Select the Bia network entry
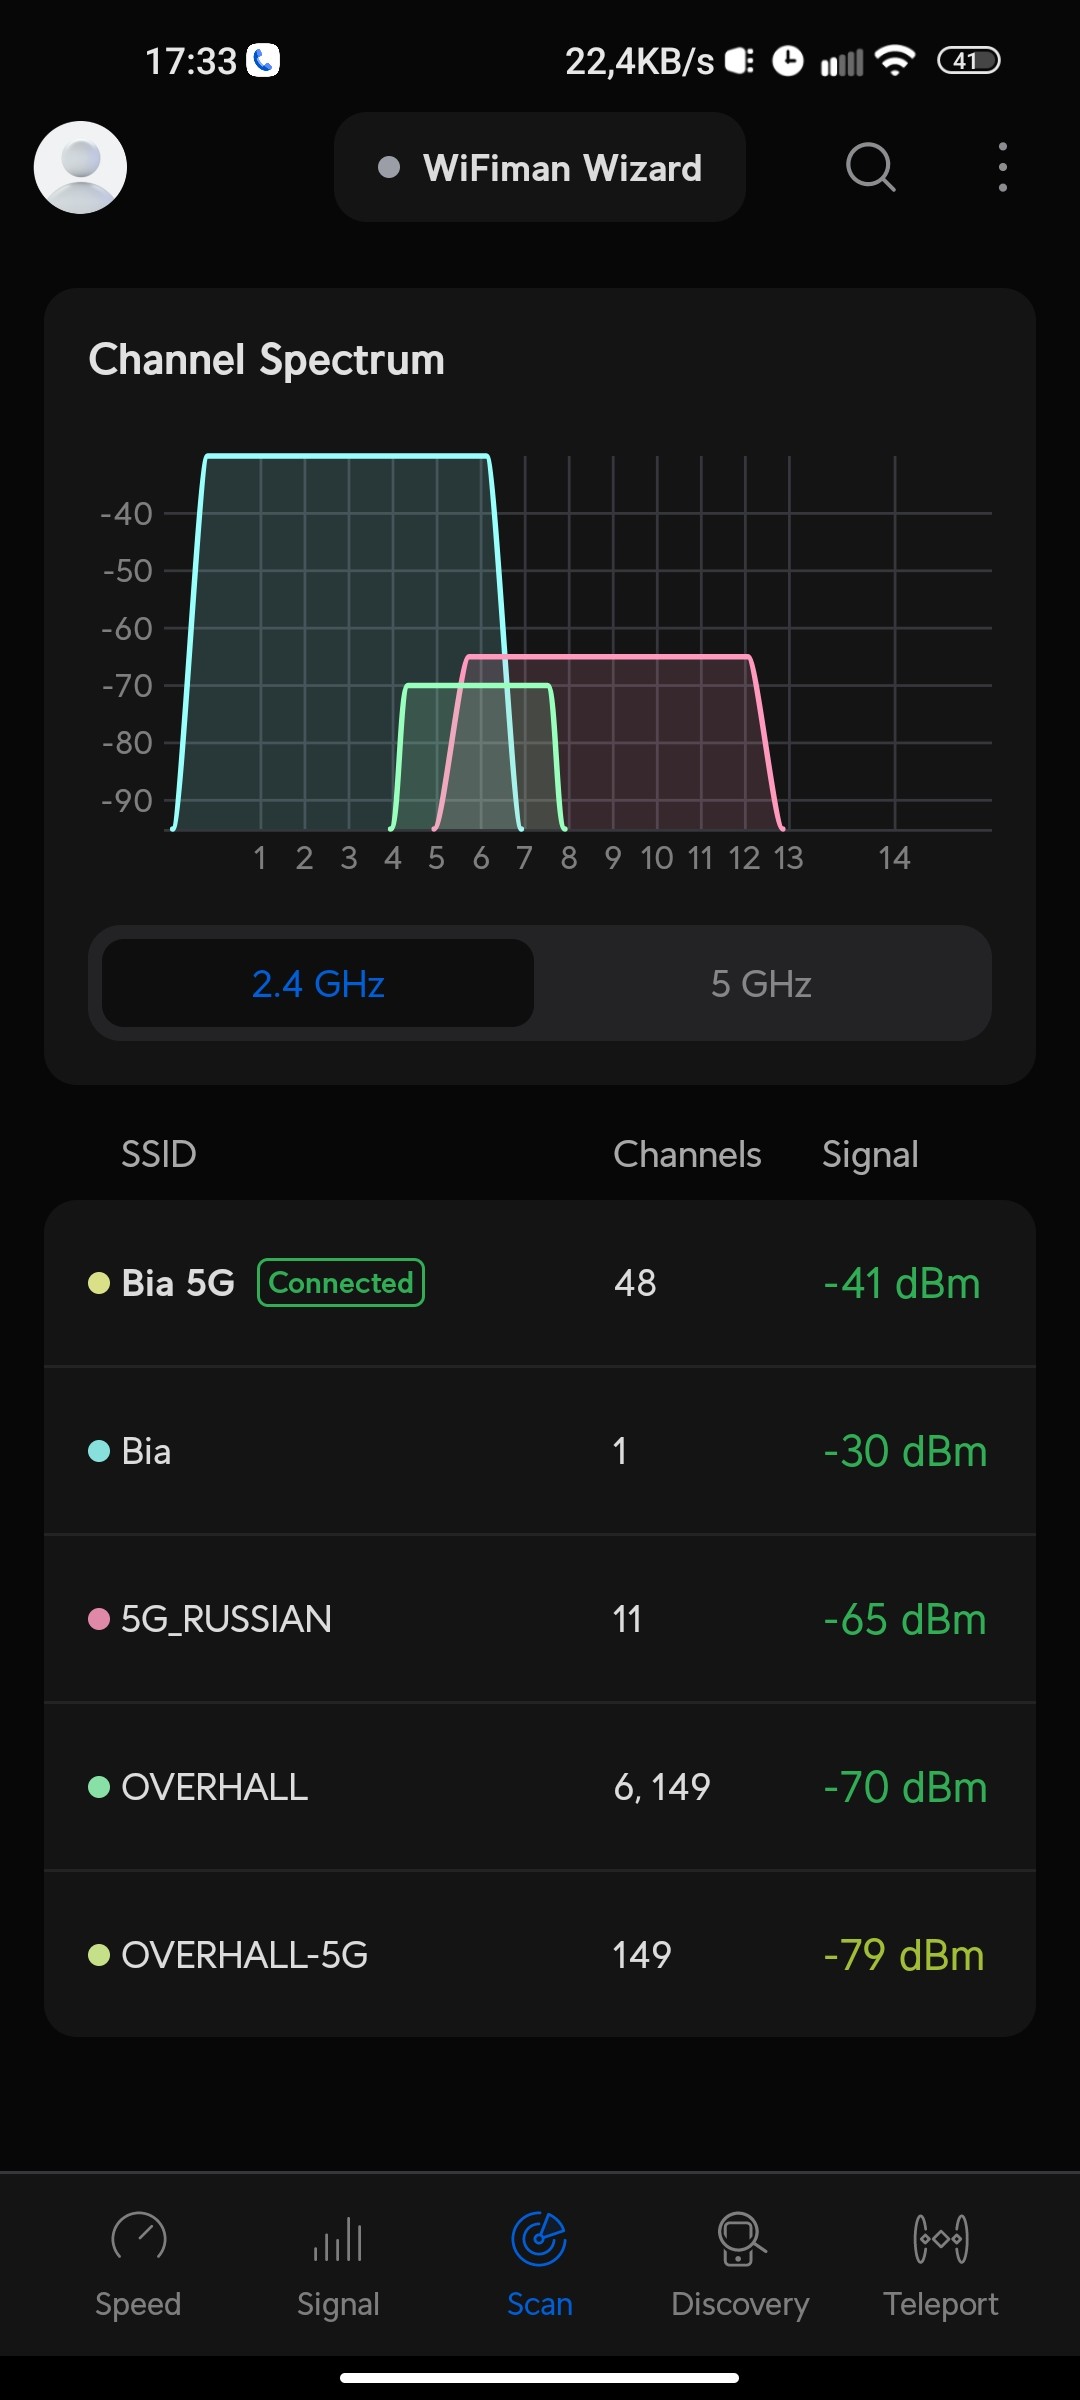The width and height of the screenshot is (1080, 2400). (540, 1451)
